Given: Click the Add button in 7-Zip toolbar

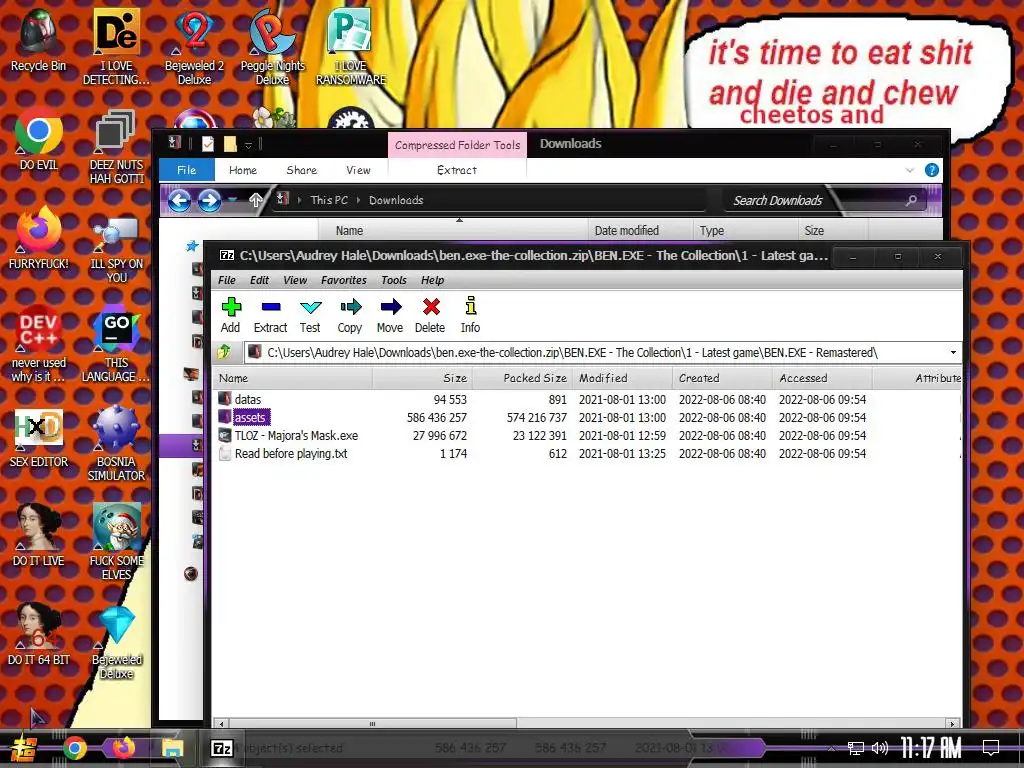Looking at the screenshot, I should point(231,315).
